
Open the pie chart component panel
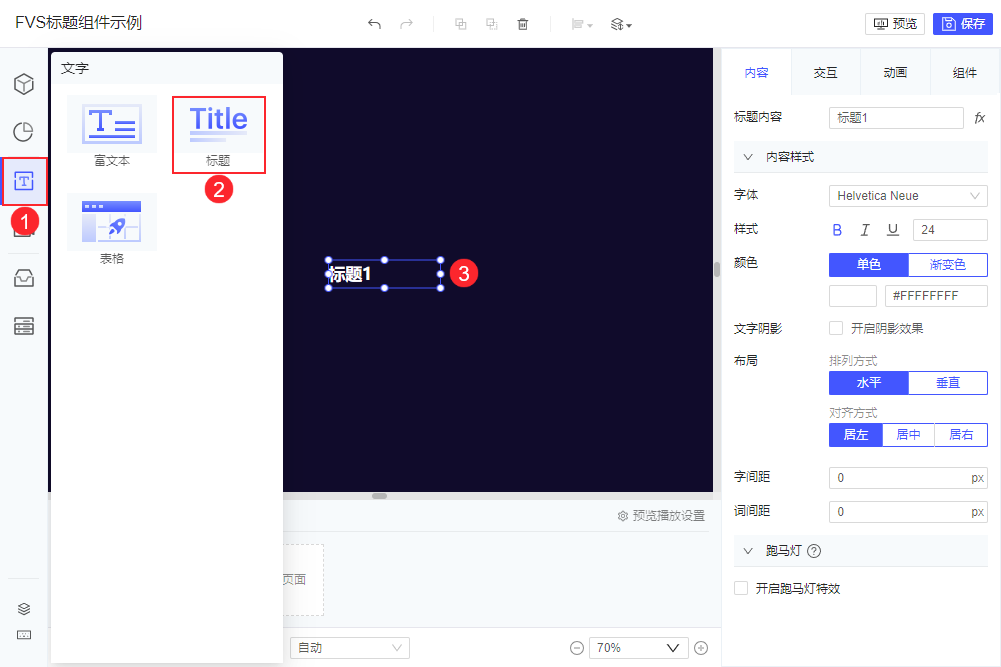24,132
